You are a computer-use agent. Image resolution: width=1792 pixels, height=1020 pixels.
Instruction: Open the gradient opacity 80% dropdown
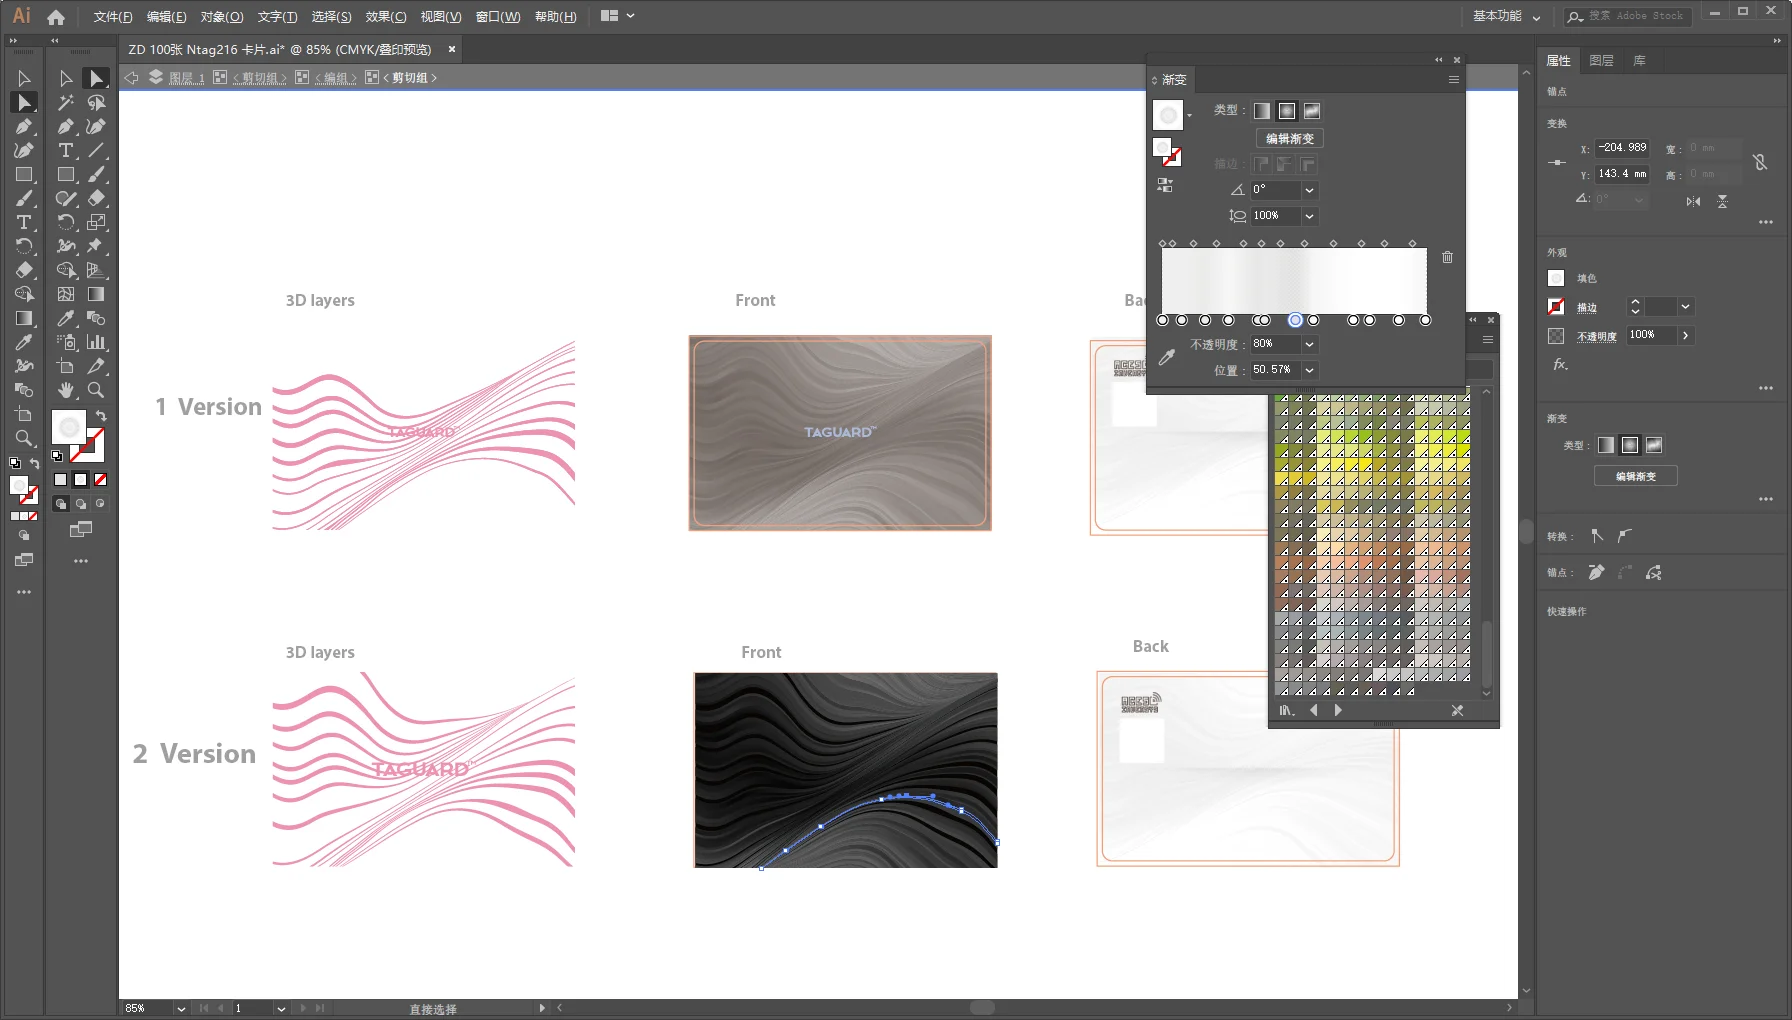(x=1309, y=344)
